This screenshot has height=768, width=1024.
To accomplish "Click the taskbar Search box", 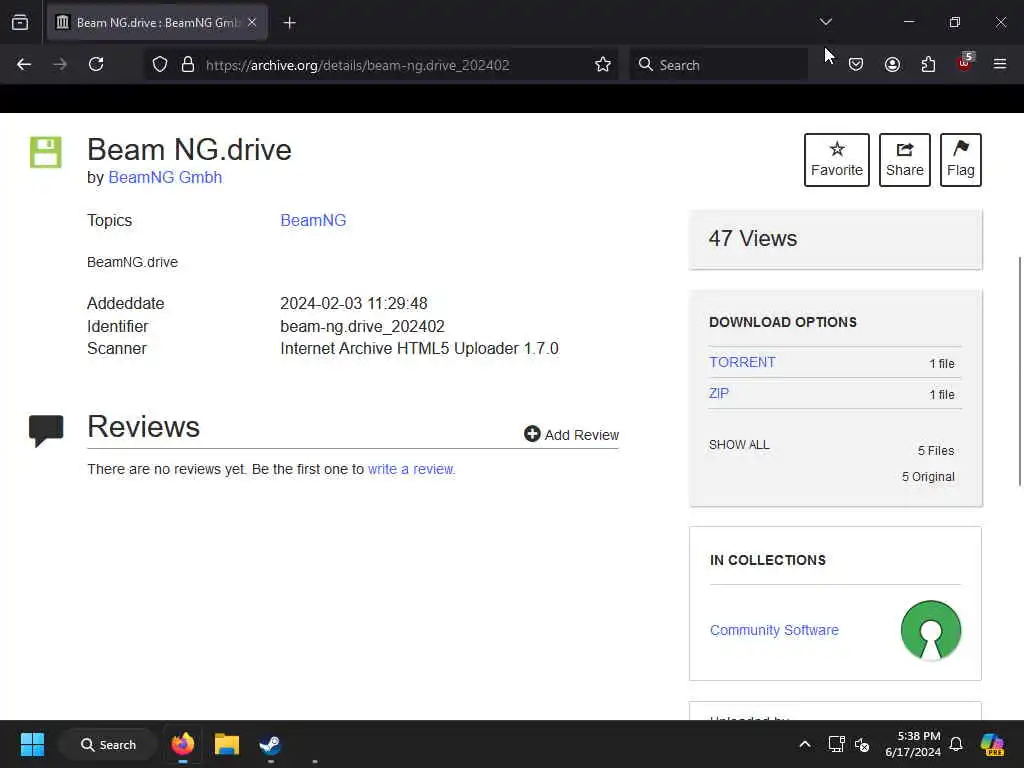I will [108, 744].
